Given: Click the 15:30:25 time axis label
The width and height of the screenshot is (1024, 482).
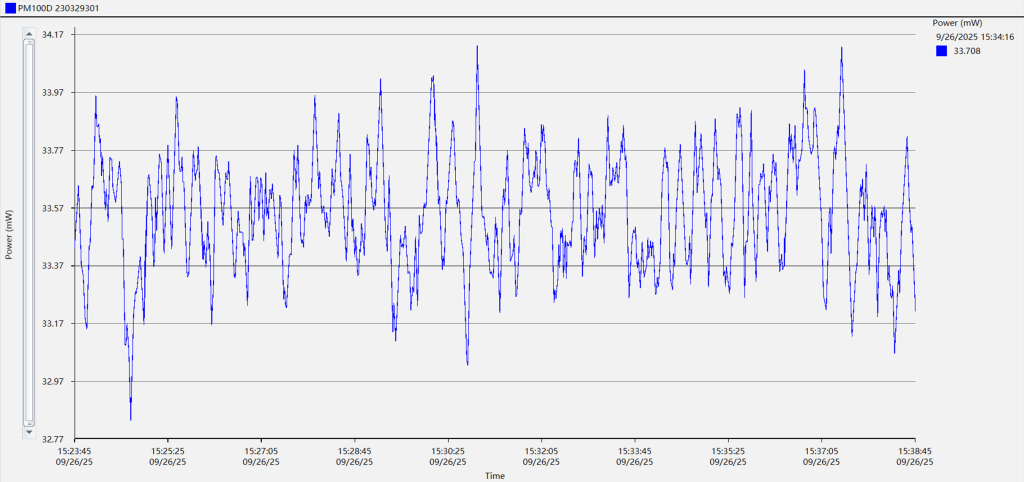Looking at the screenshot, I should coord(448,451).
